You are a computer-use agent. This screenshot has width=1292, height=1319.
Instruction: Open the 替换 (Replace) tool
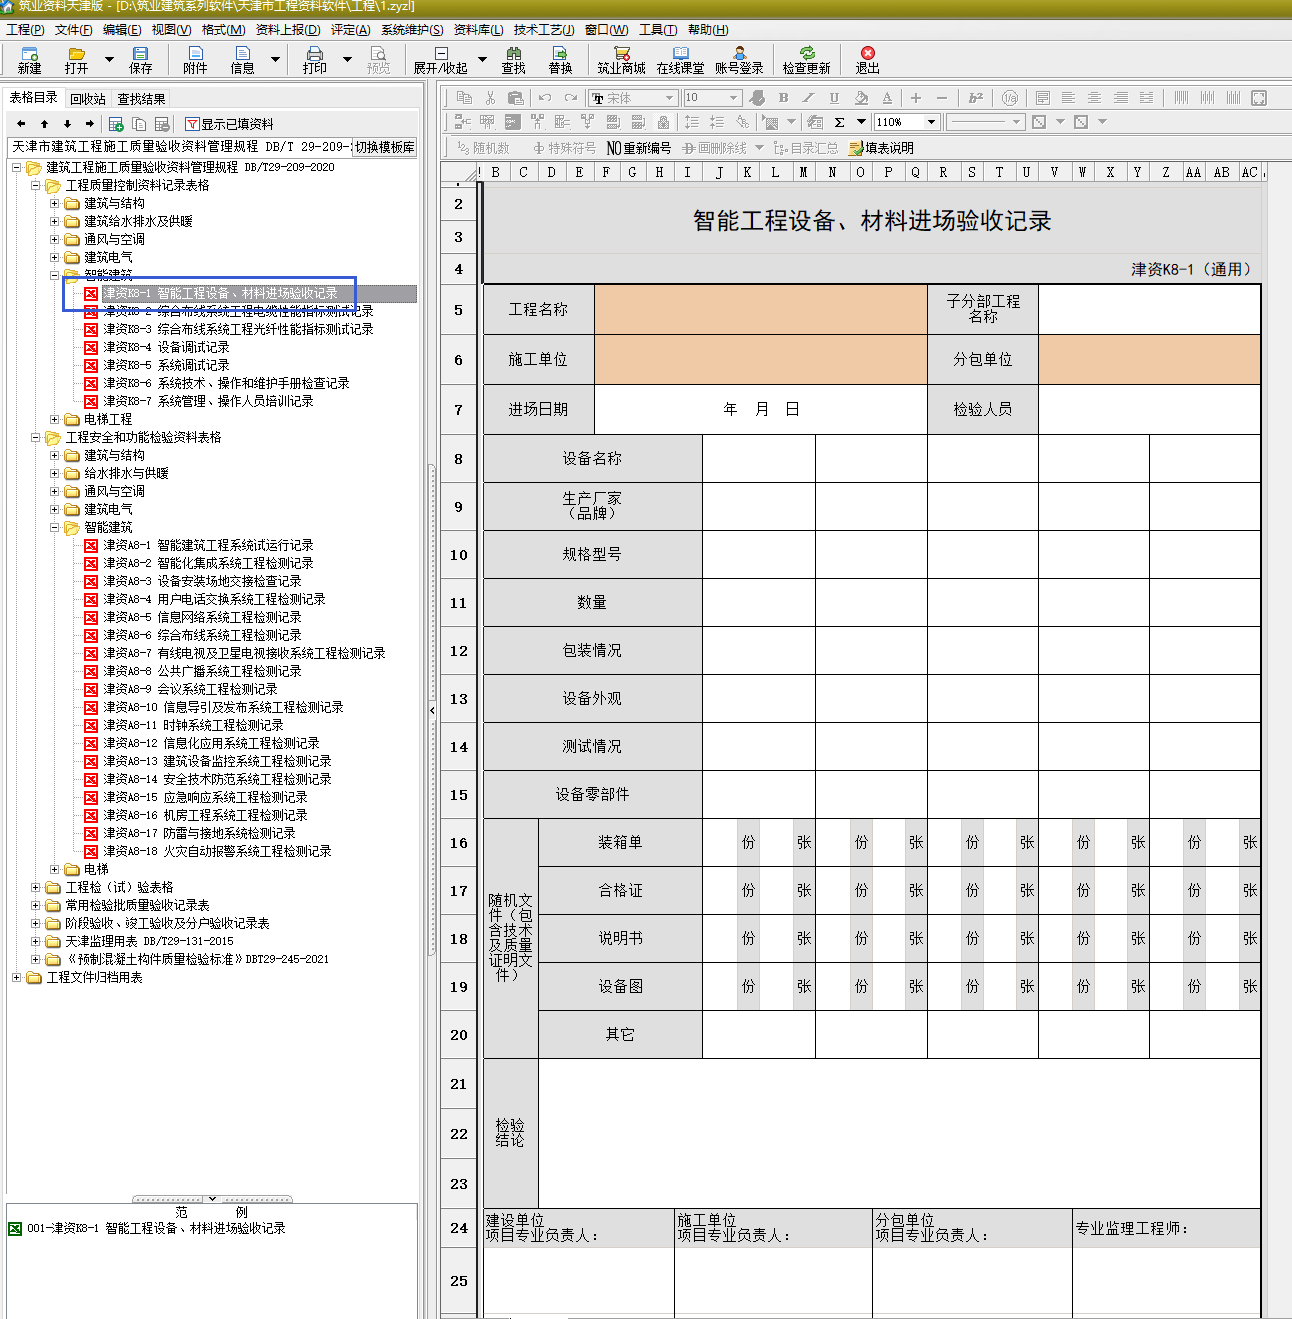click(560, 60)
